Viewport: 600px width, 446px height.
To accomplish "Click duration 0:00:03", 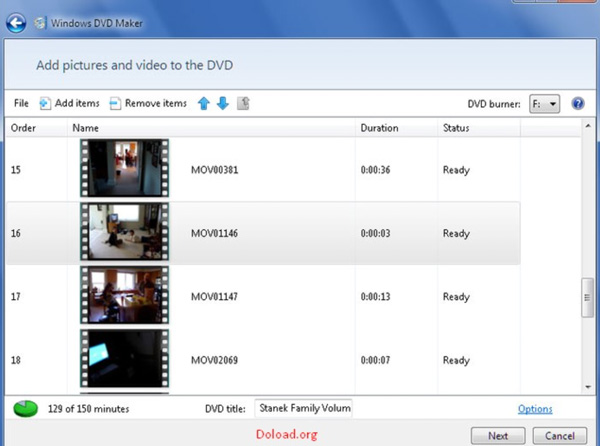I will (x=375, y=233).
